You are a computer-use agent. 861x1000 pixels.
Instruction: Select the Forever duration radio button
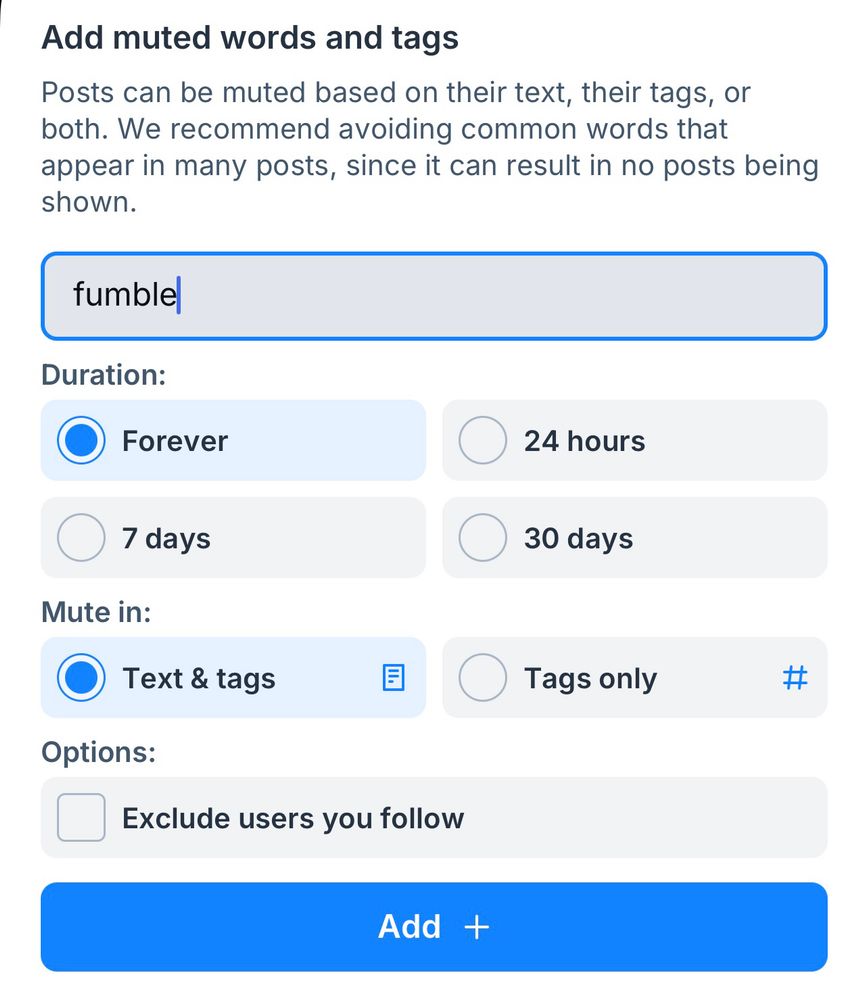[81, 441]
